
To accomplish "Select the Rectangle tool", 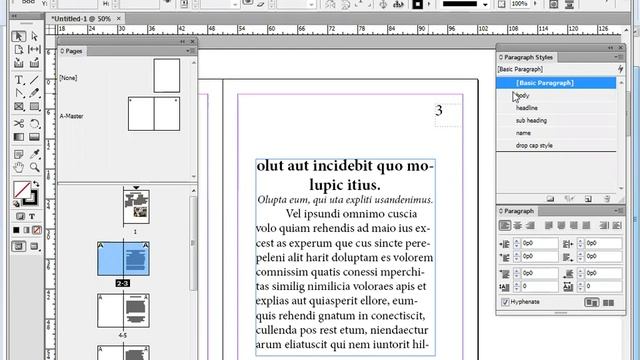I will click(x=34, y=107).
